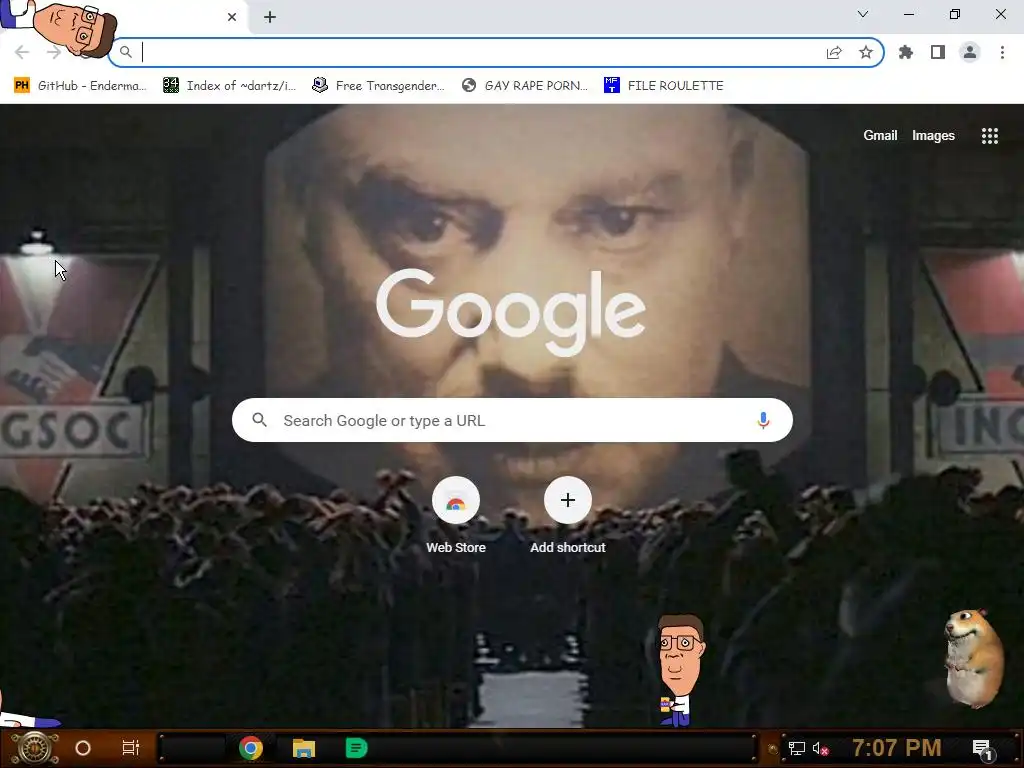The width and height of the screenshot is (1024, 768).
Task: Restore down the Chrome window
Action: [x=955, y=14]
